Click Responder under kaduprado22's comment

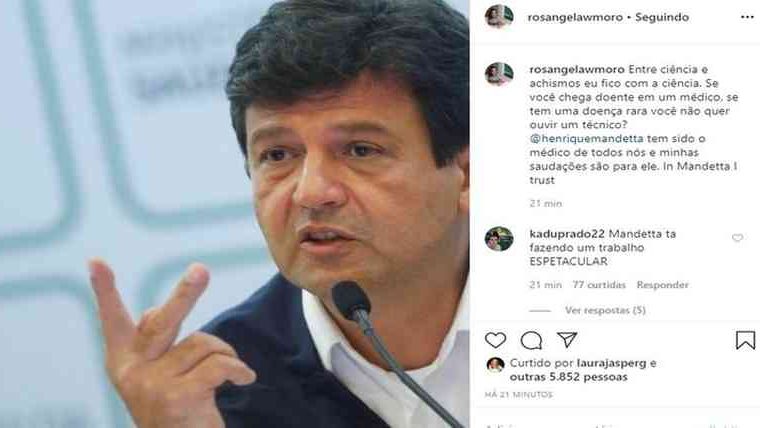coord(662,285)
